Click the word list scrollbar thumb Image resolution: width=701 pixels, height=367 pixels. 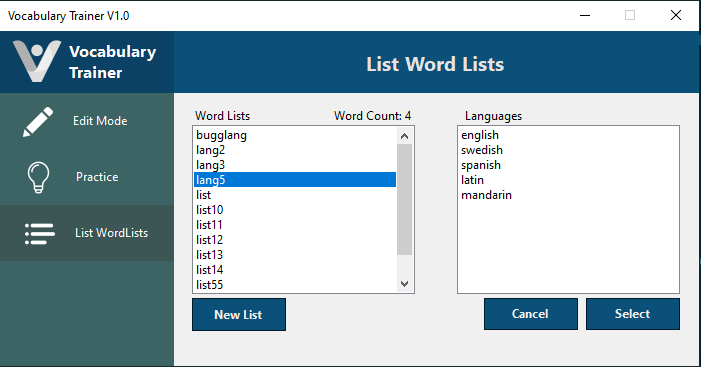click(405, 199)
